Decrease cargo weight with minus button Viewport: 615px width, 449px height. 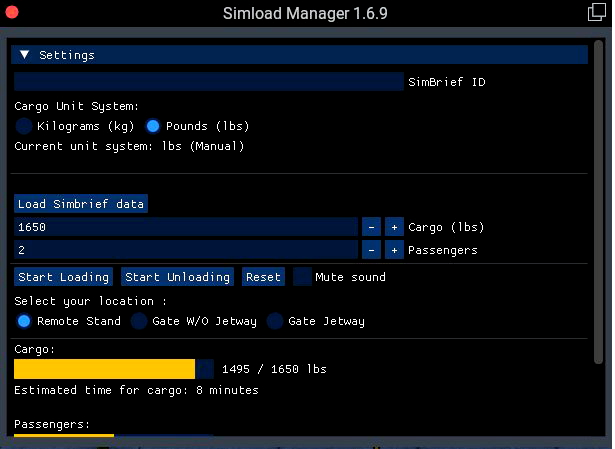click(371, 227)
